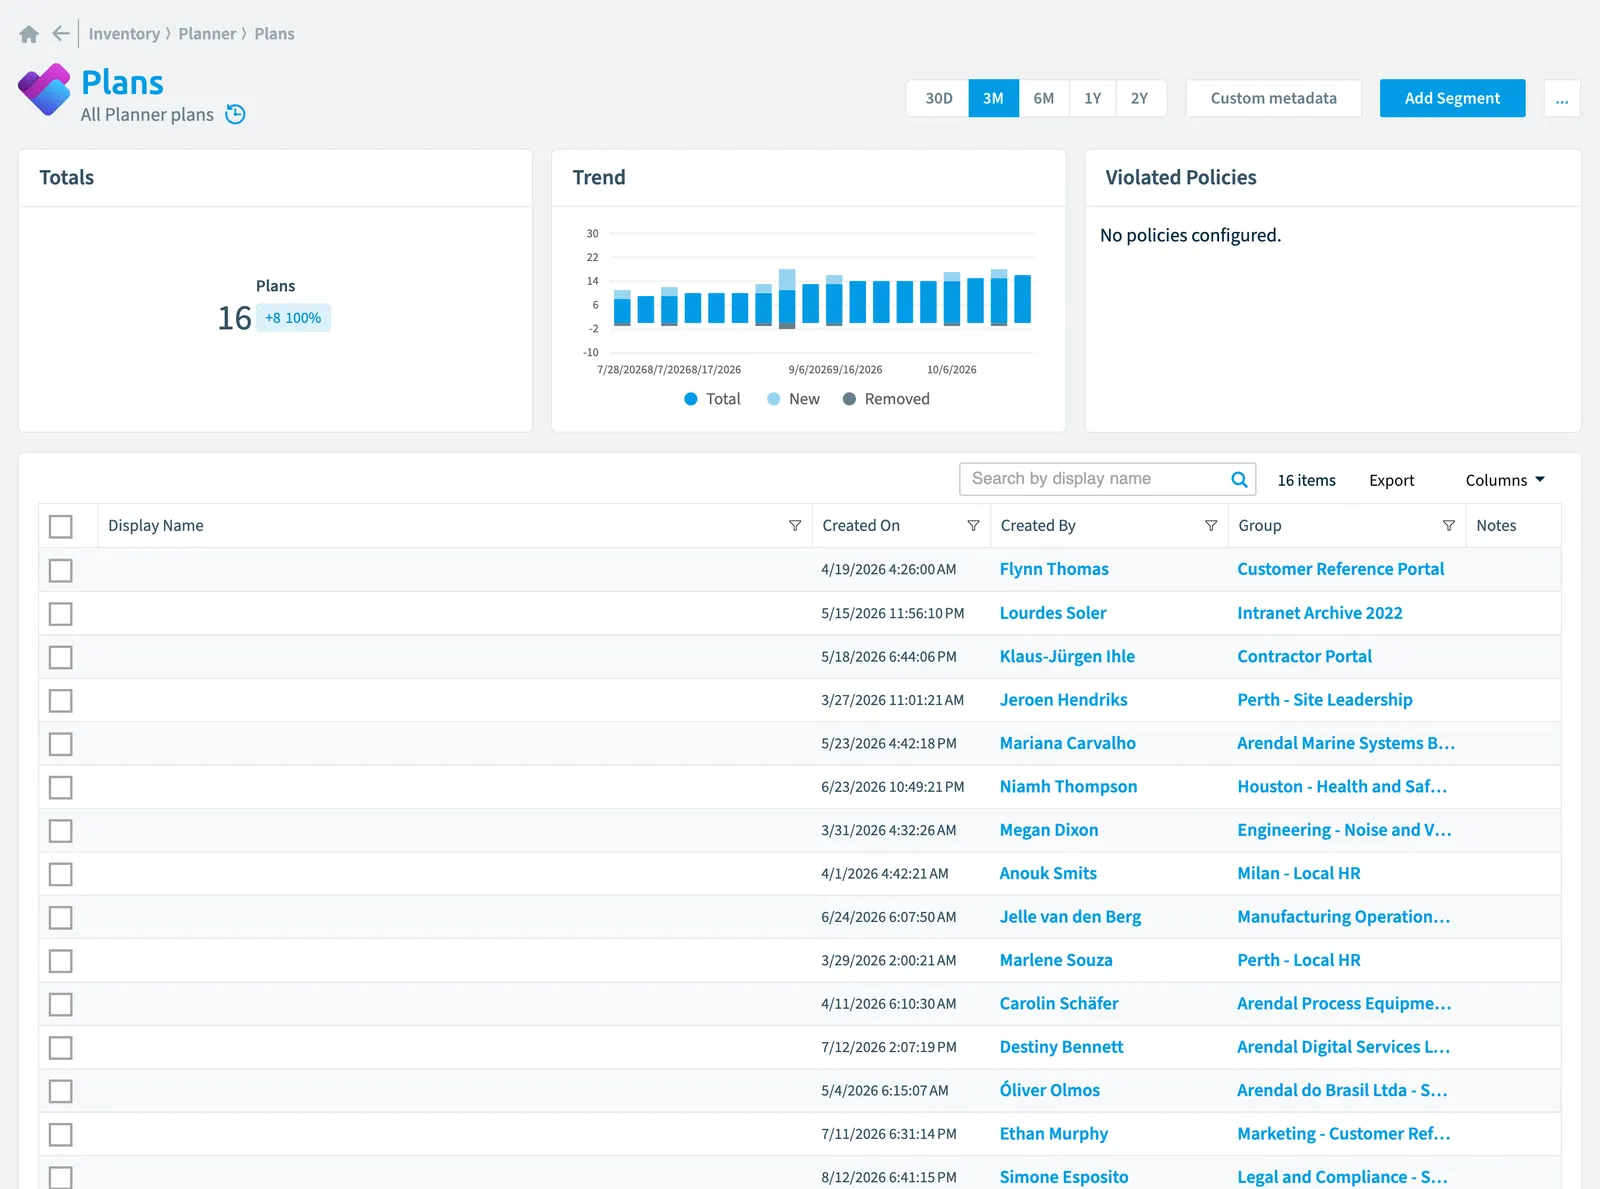The image size is (1600, 1189).
Task: Open the Planner breadcrumb link
Action: coord(207,34)
